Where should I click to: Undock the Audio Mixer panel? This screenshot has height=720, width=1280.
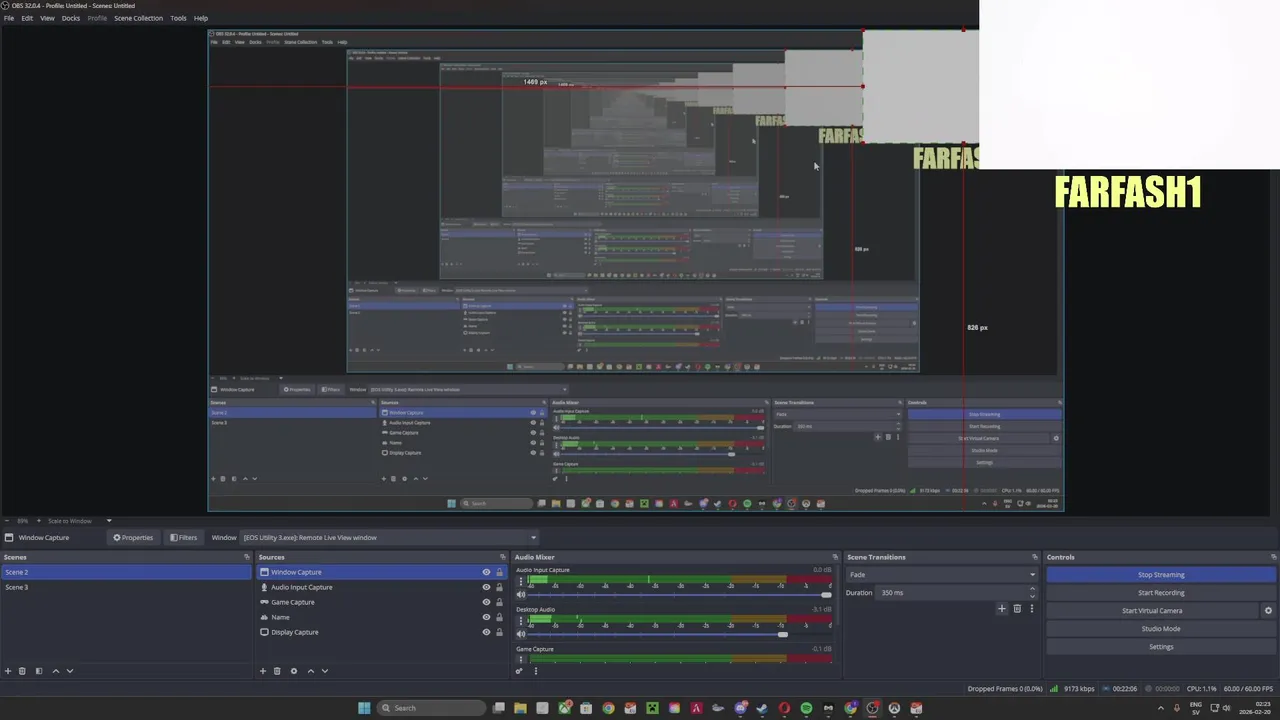(835, 557)
